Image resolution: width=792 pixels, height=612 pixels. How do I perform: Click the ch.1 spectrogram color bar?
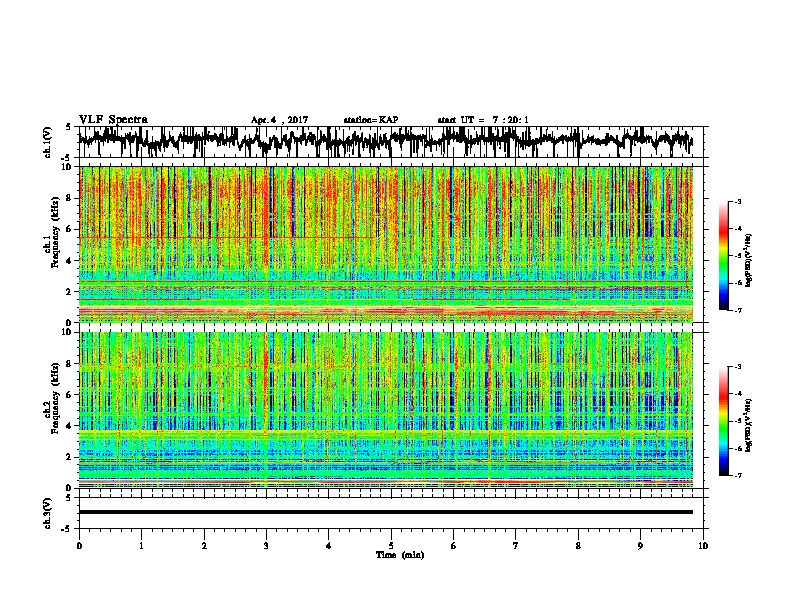723,256
